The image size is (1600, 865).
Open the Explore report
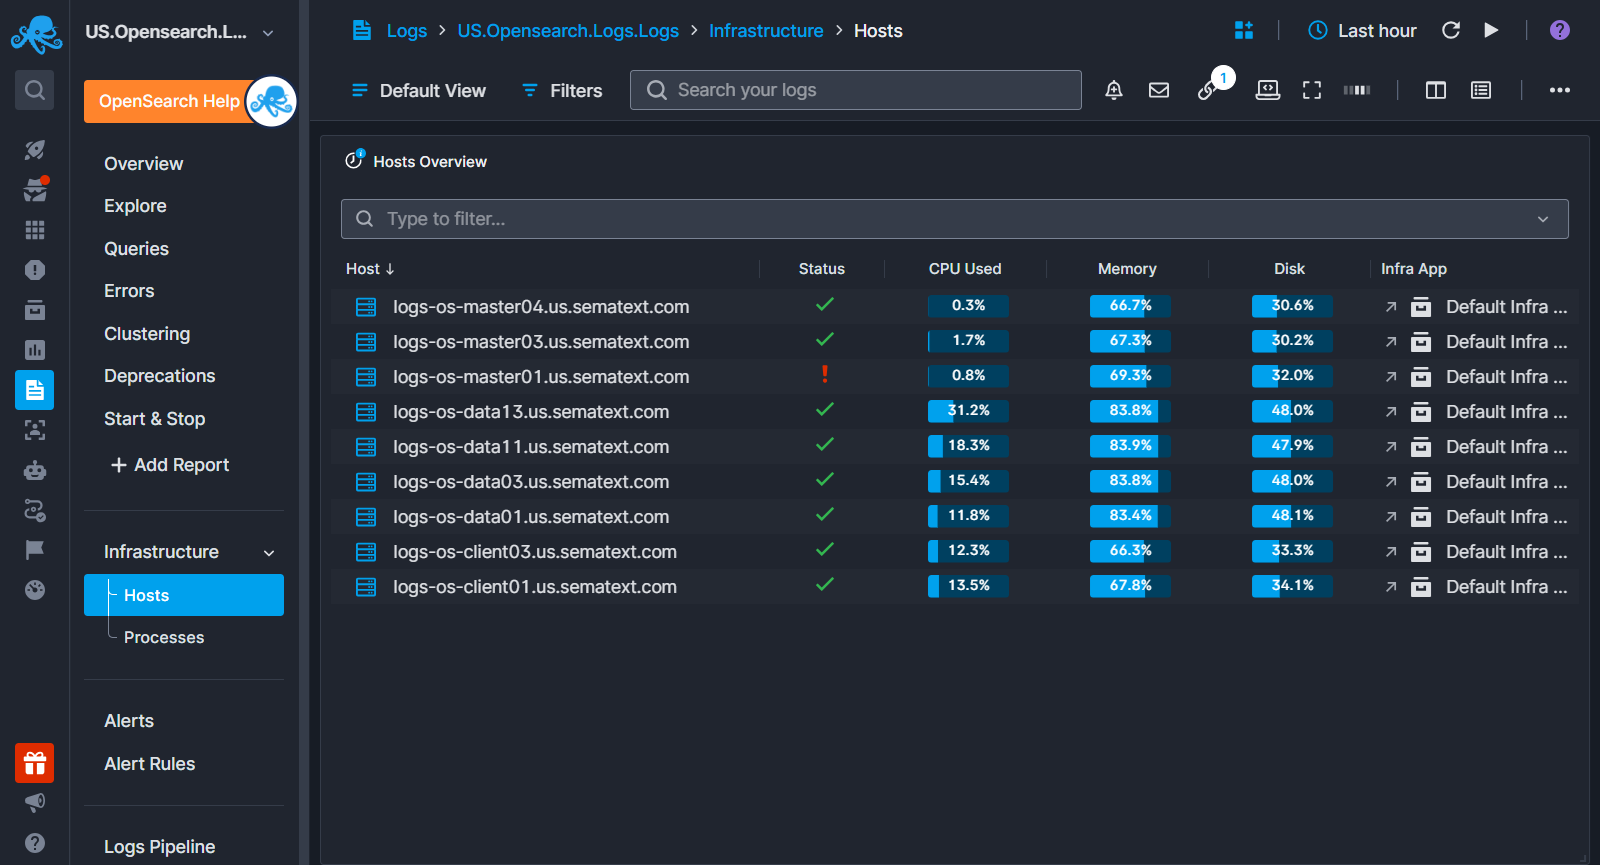click(x=136, y=206)
